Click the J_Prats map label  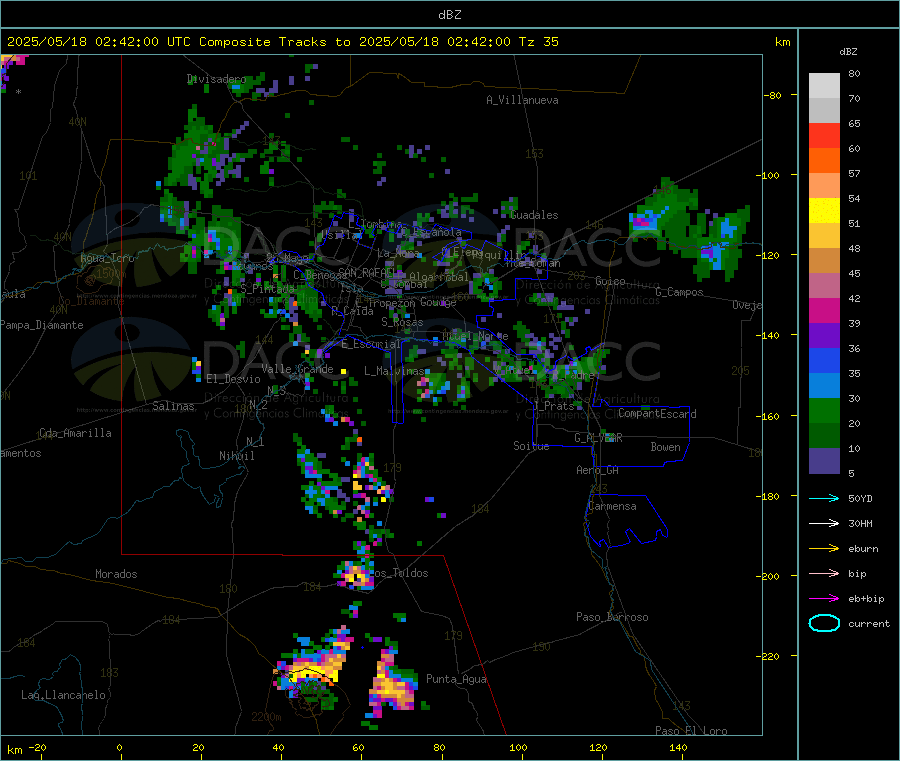tap(554, 405)
